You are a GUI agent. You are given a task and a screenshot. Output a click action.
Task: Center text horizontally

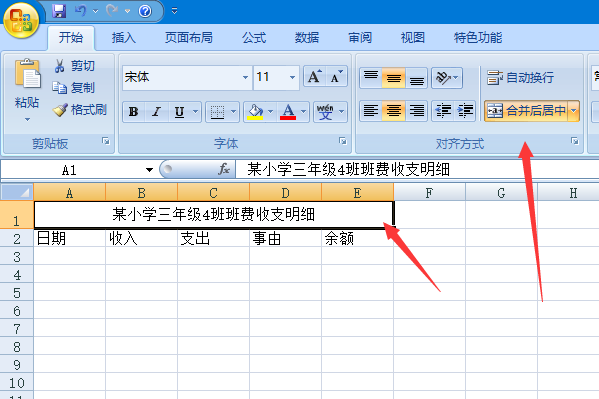tap(393, 111)
